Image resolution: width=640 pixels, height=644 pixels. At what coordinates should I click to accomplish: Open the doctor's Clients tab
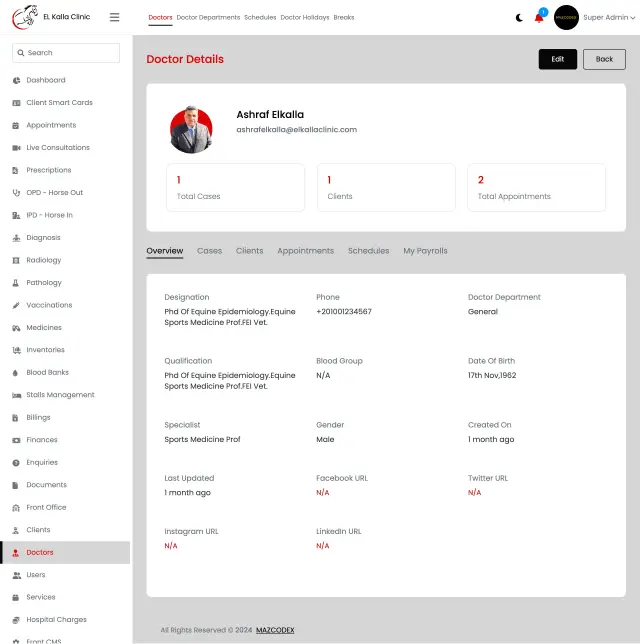249,251
